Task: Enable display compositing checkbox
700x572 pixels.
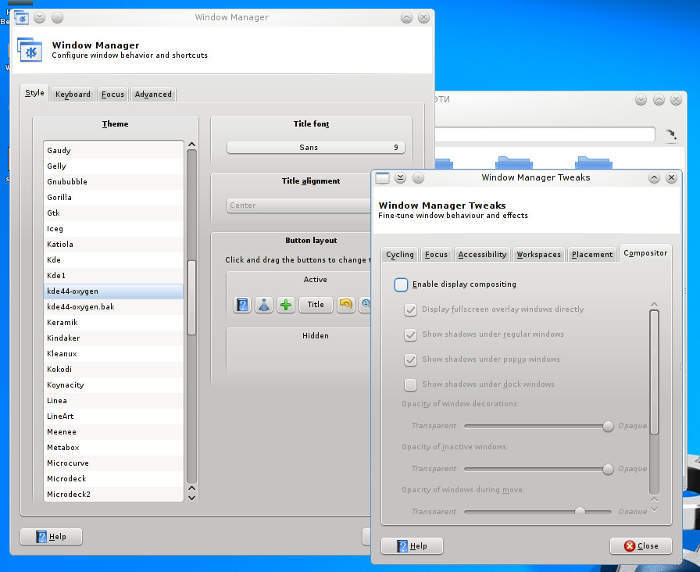Action: [x=401, y=284]
